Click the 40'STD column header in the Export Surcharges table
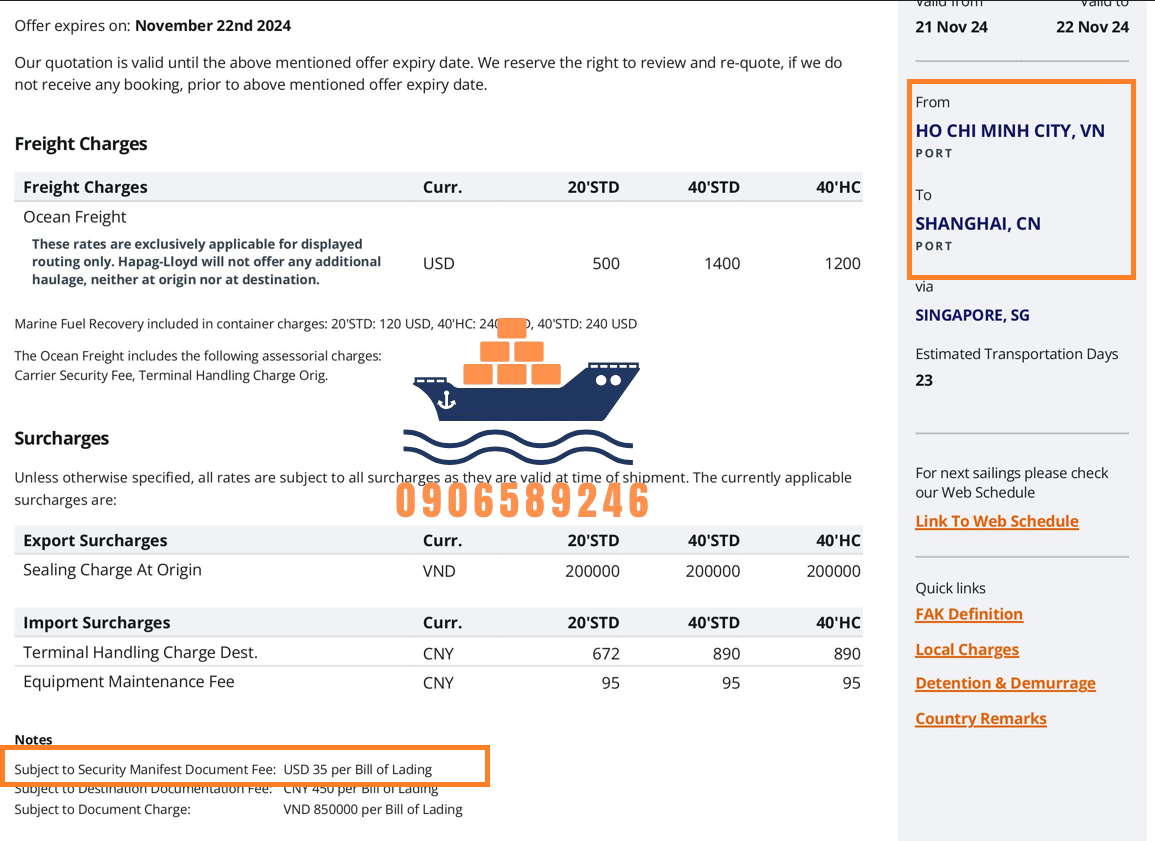 click(x=714, y=541)
